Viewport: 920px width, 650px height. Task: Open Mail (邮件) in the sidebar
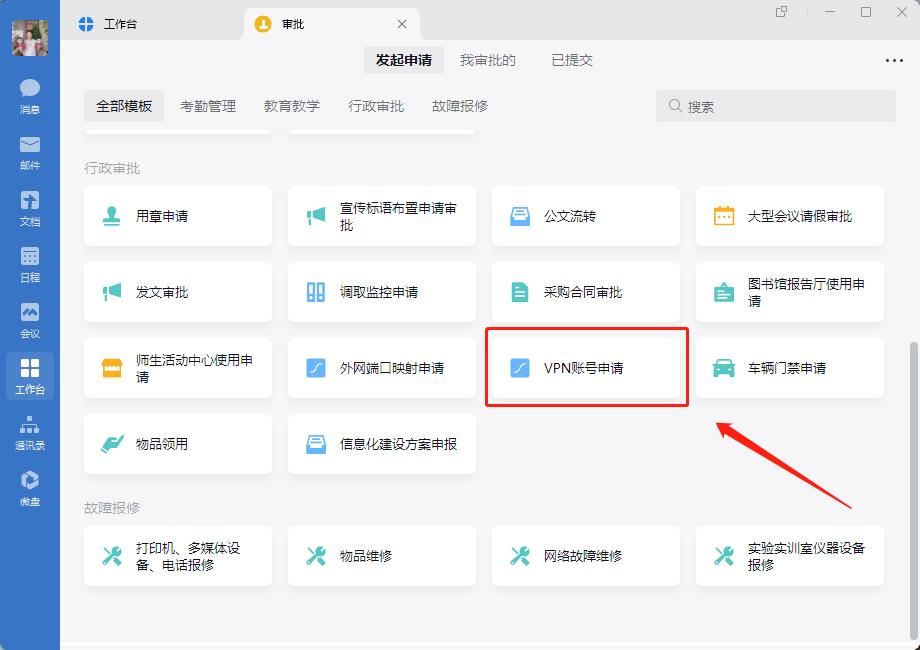pyautogui.click(x=30, y=152)
